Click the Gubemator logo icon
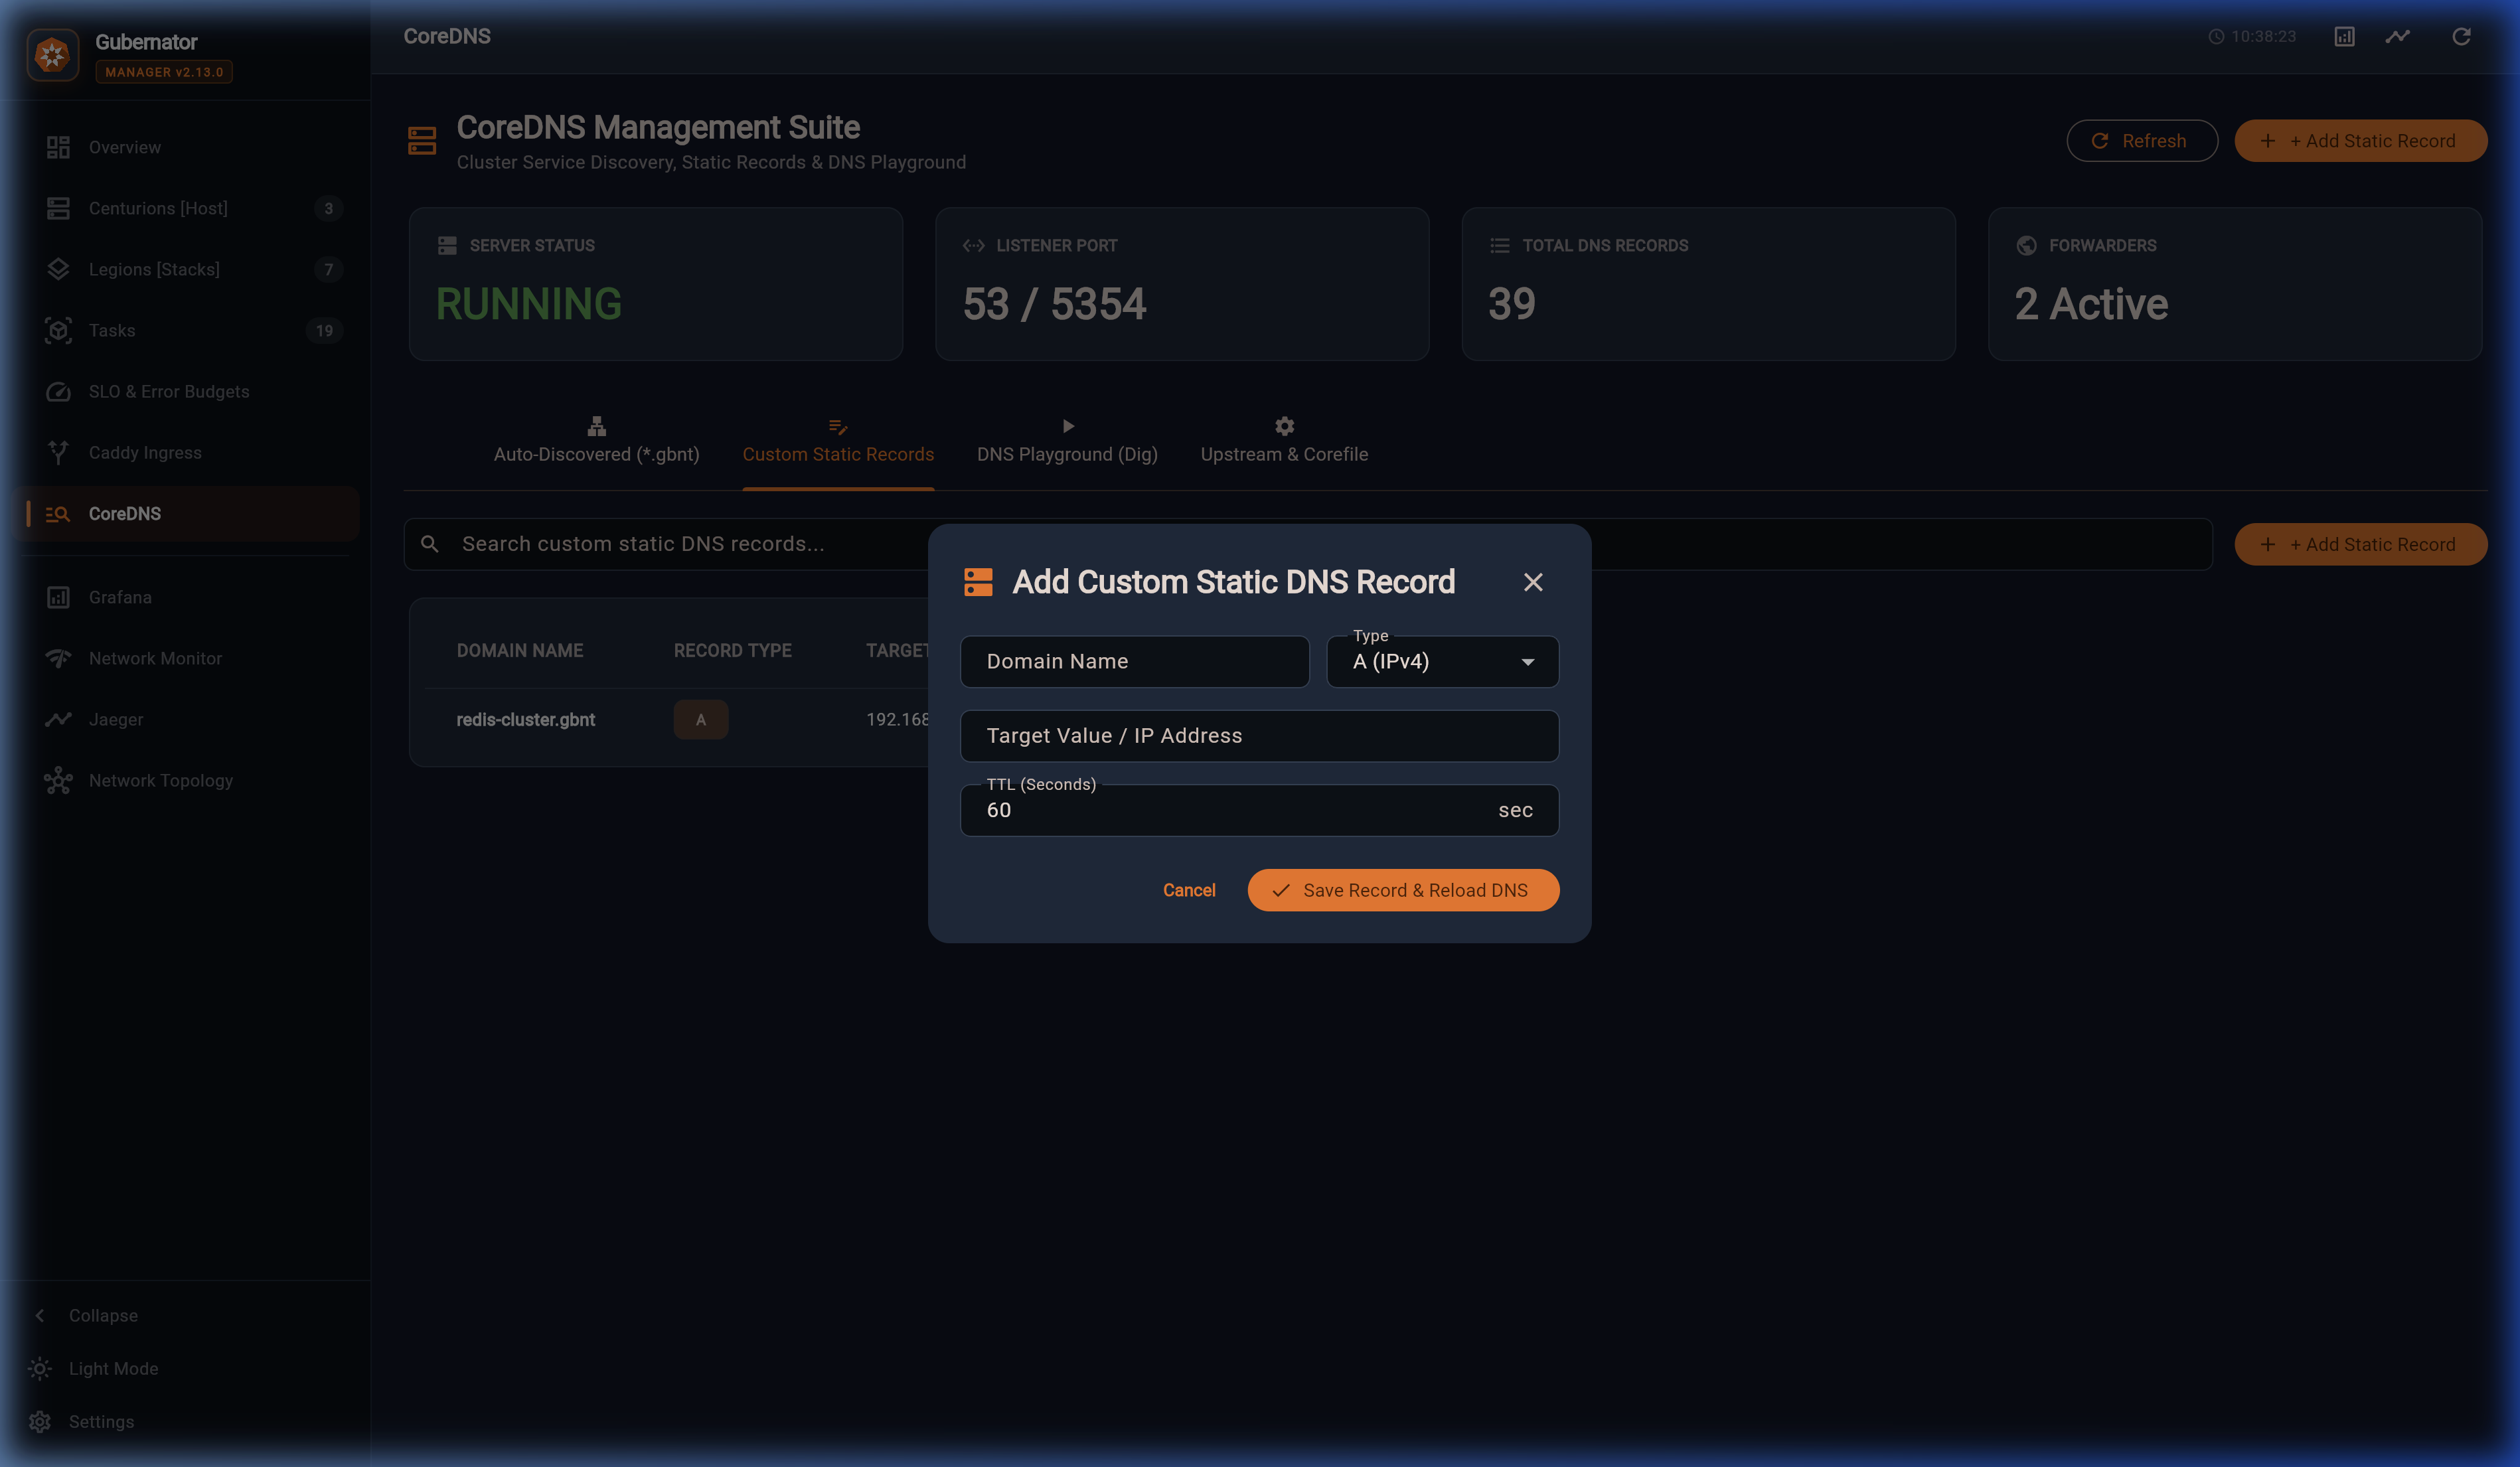Screen dimensions: 2520x1467 point(52,54)
